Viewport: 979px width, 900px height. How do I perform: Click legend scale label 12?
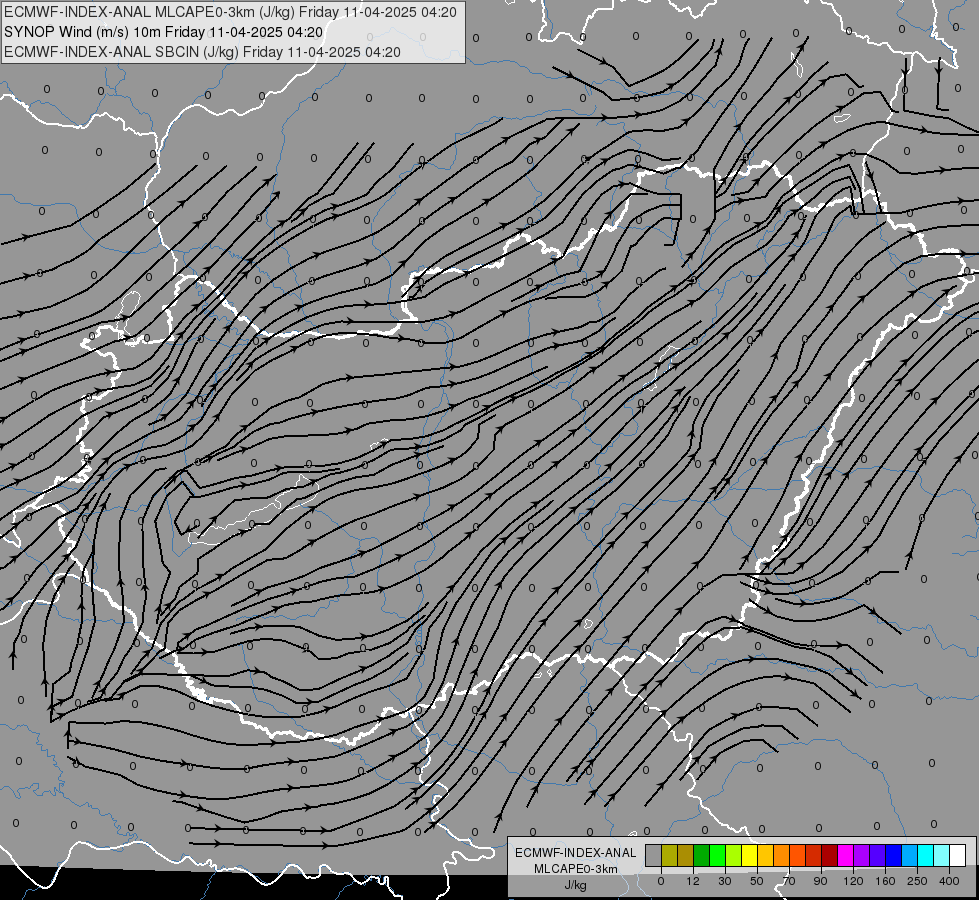[693, 881]
